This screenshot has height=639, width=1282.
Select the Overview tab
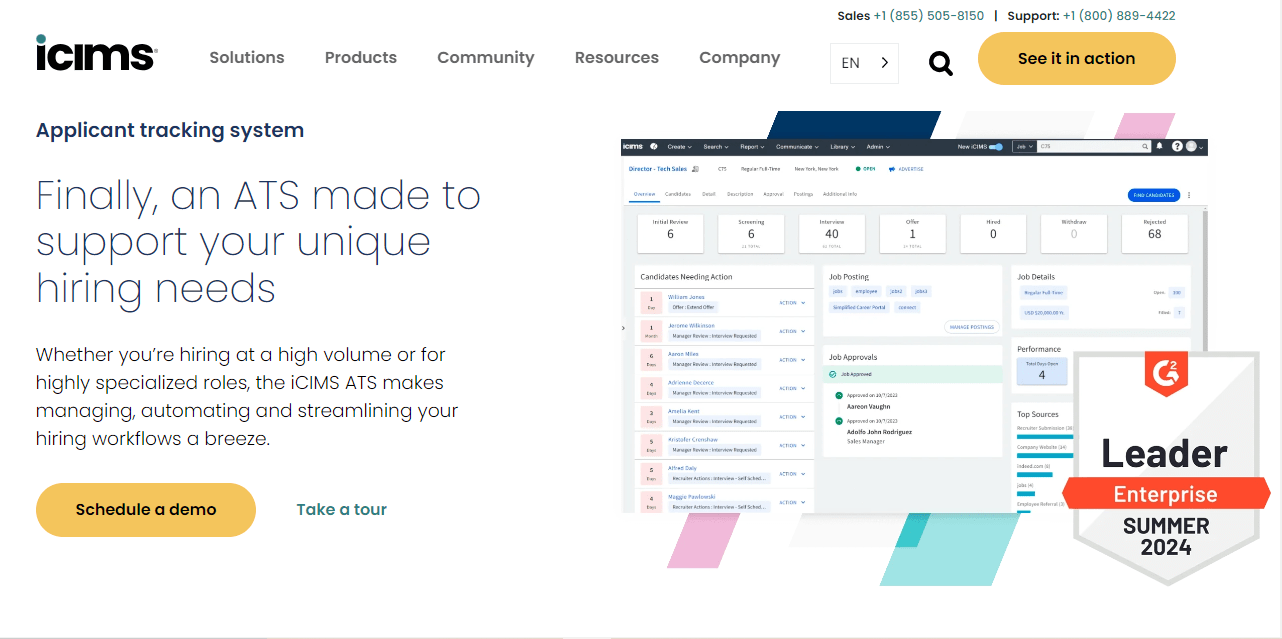pyautogui.click(x=644, y=194)
